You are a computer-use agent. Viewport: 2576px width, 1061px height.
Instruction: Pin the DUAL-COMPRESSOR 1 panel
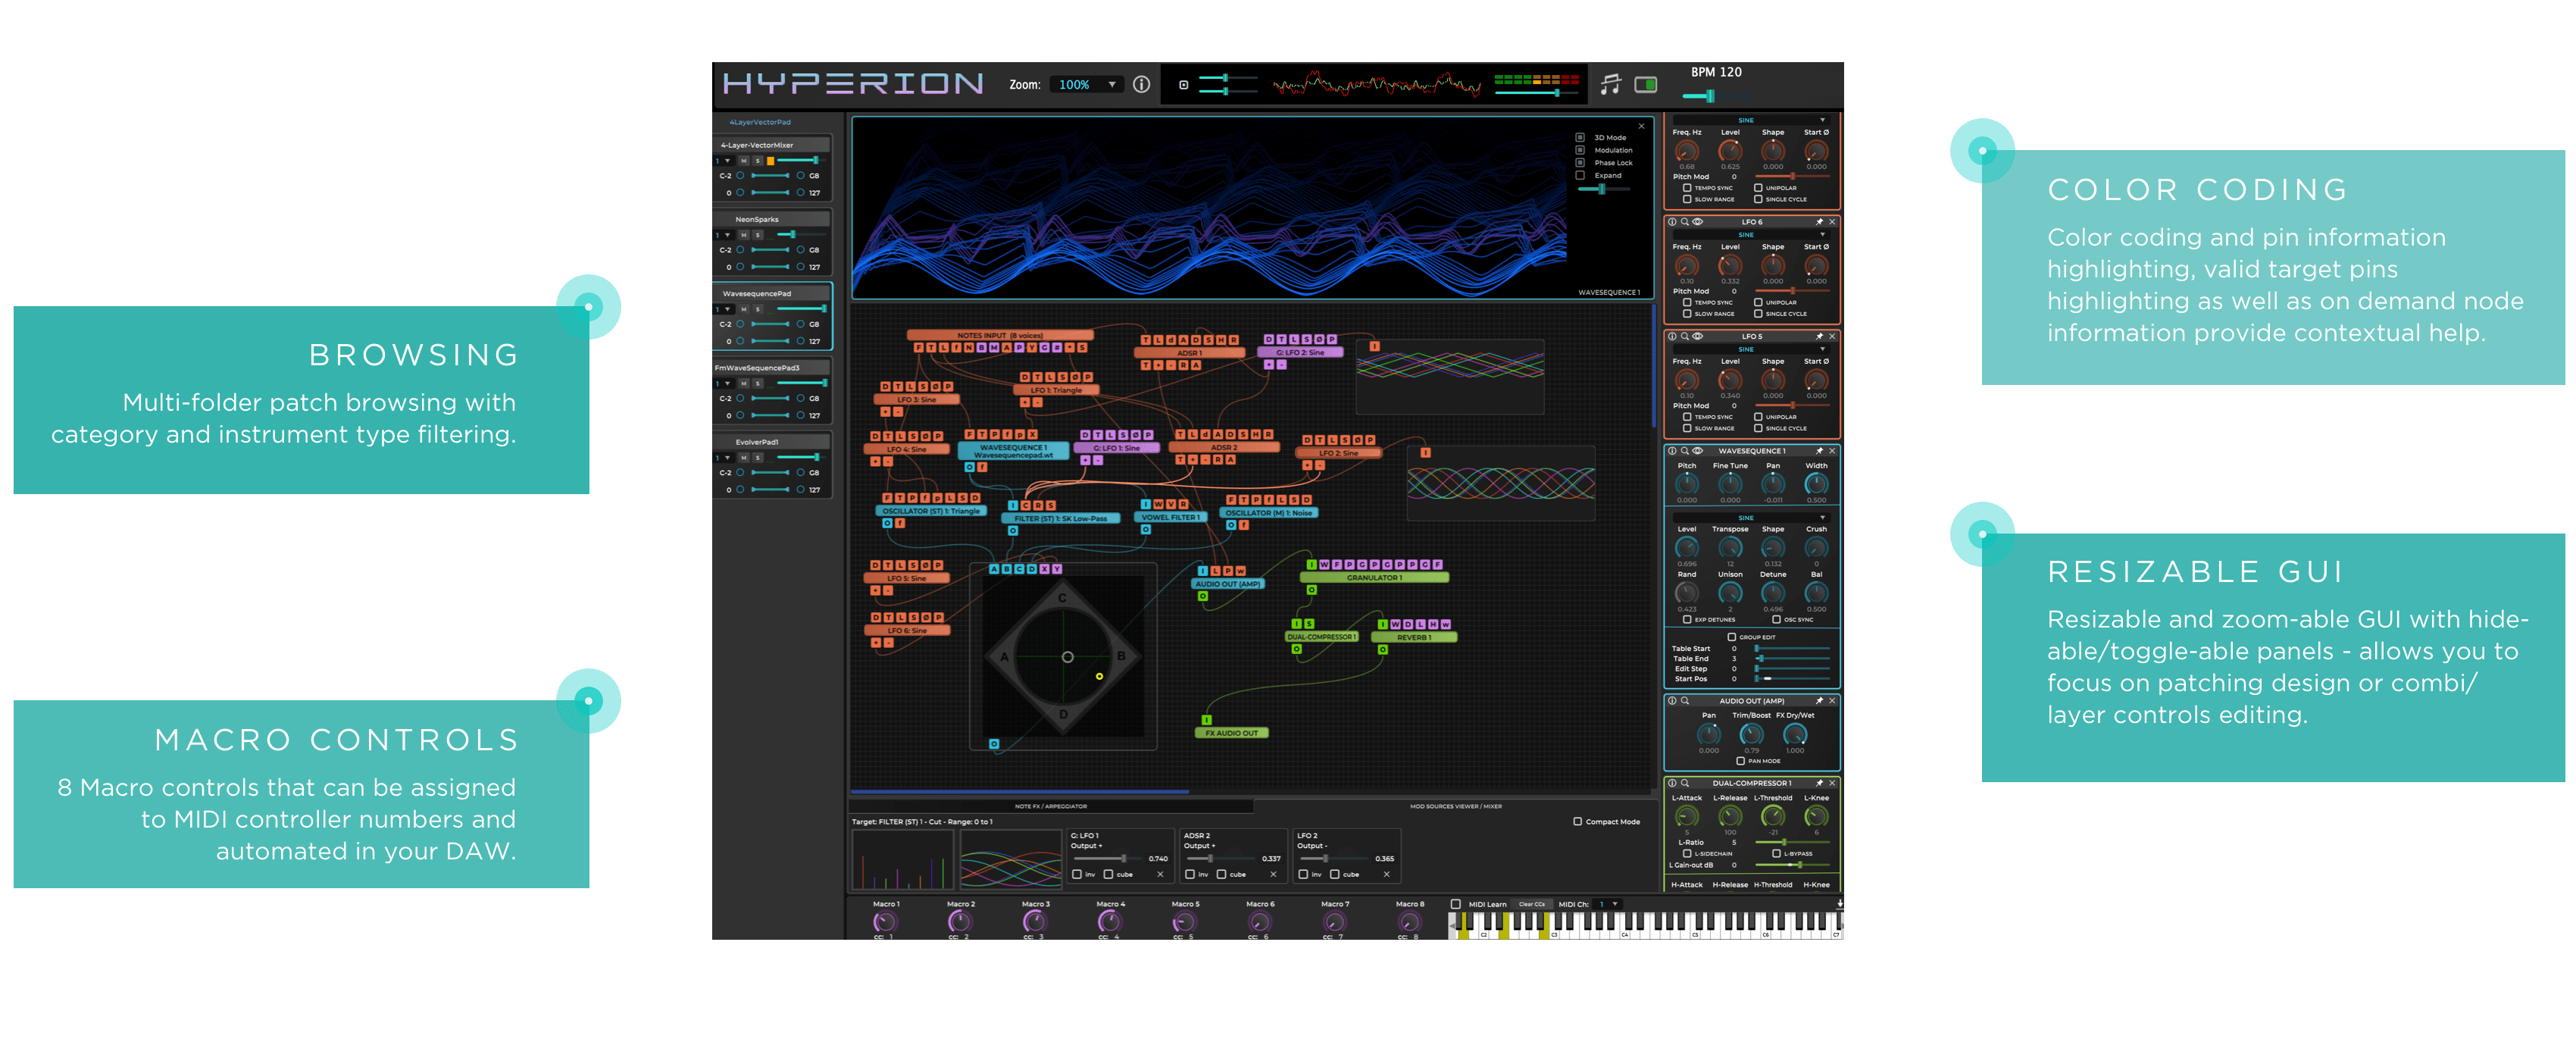click(x=1819, y=783)
